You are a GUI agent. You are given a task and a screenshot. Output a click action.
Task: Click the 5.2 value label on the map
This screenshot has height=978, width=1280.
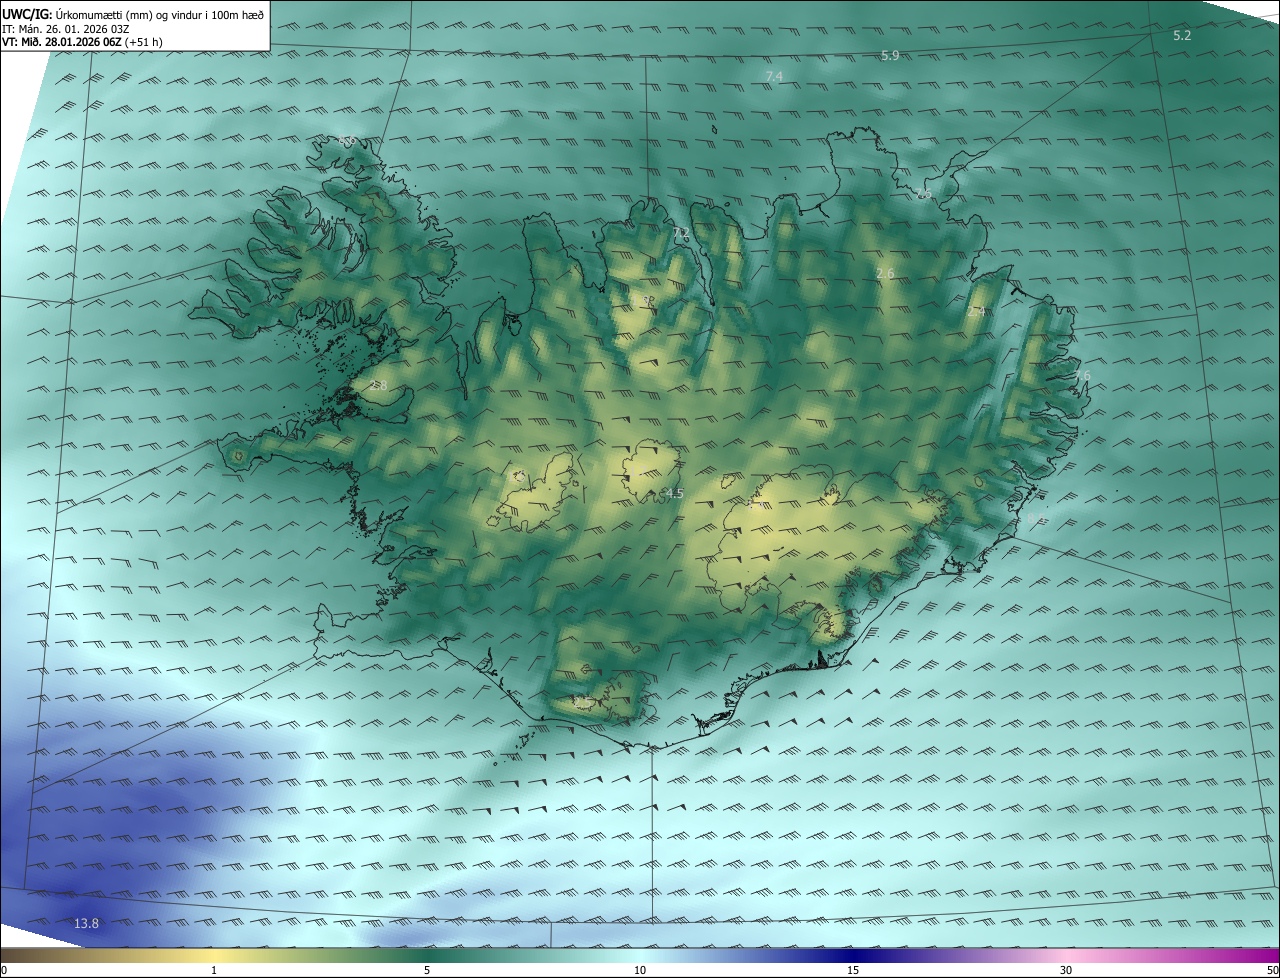[x=1182, y=35]
